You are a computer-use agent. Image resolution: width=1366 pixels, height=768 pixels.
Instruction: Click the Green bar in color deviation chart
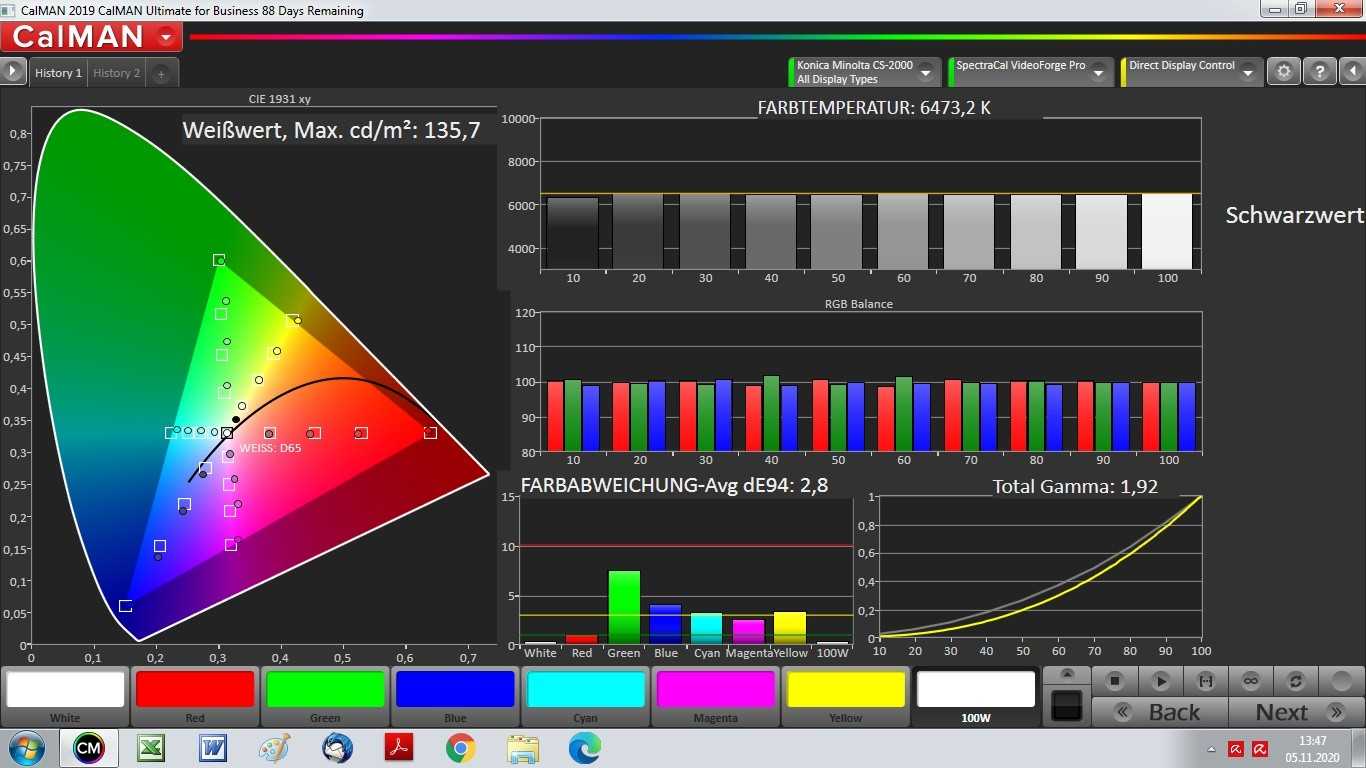pos(624,607)
